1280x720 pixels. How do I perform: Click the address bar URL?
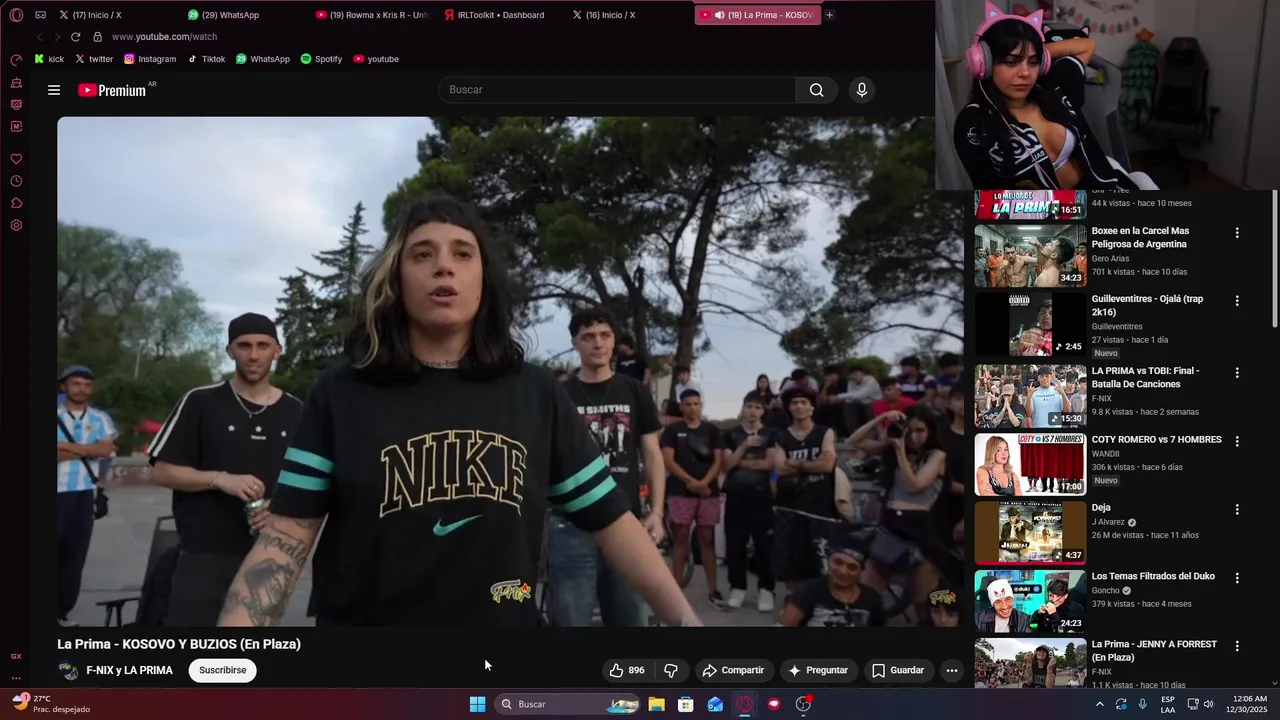(x=164, y=37)
